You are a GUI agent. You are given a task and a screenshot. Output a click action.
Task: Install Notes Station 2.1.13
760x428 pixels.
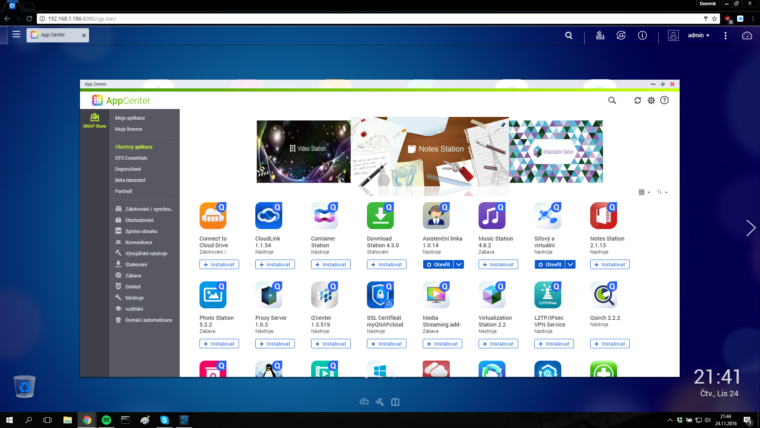610,264
